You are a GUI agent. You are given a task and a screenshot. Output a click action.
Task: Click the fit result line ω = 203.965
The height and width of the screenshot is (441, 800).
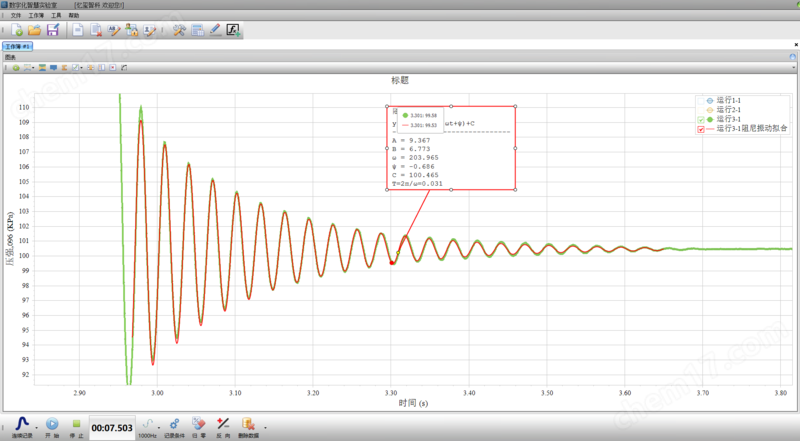[x=415, y=158]
